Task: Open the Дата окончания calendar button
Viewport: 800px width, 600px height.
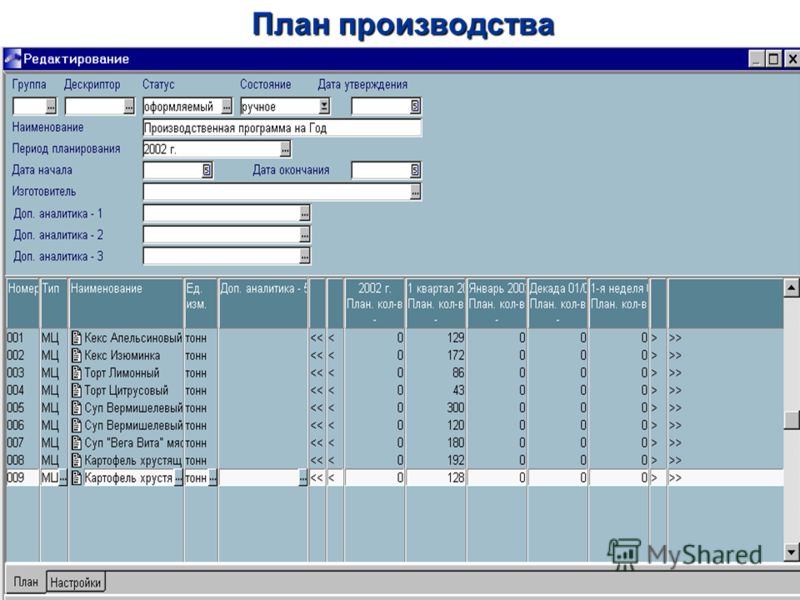Action: (x=415, y=170)
